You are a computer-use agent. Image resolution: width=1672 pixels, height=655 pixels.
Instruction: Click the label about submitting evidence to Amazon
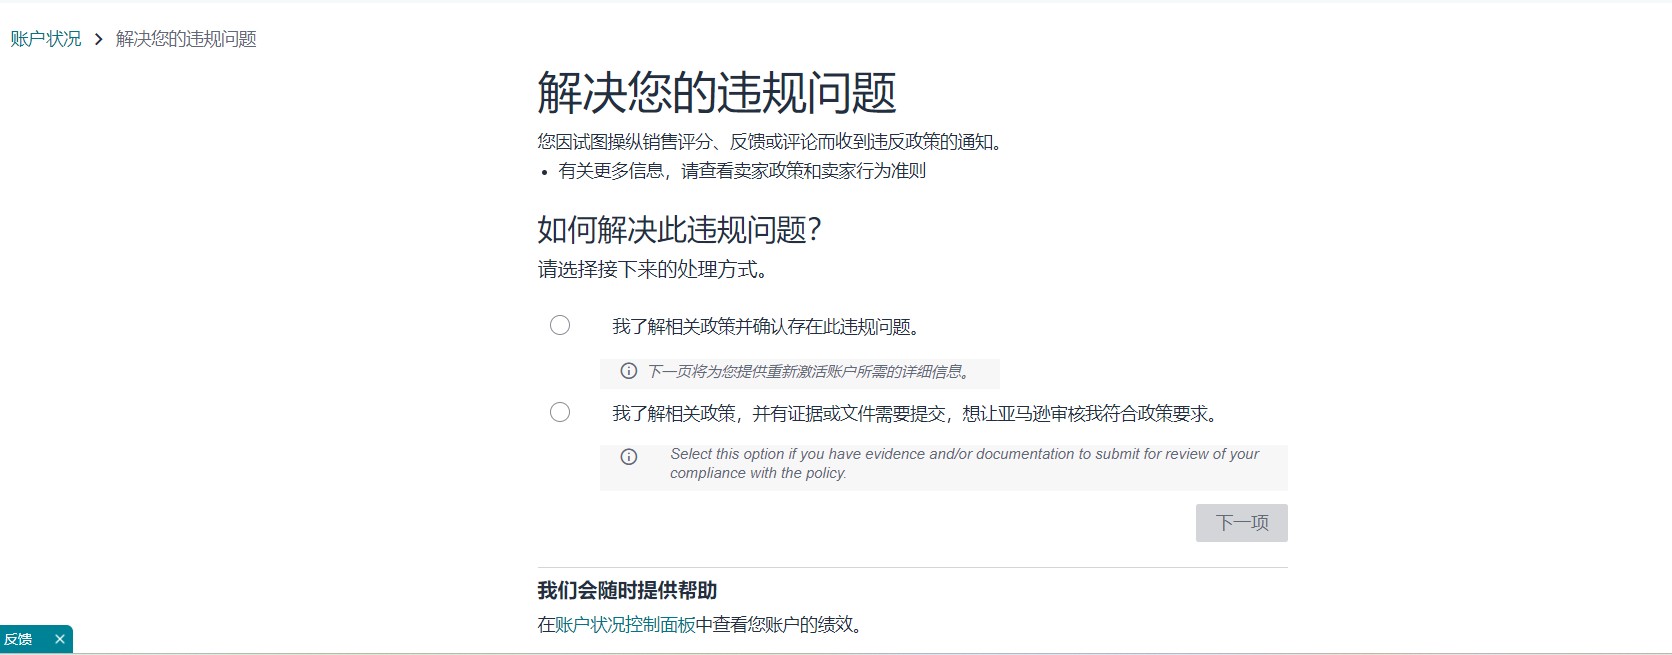916,414
